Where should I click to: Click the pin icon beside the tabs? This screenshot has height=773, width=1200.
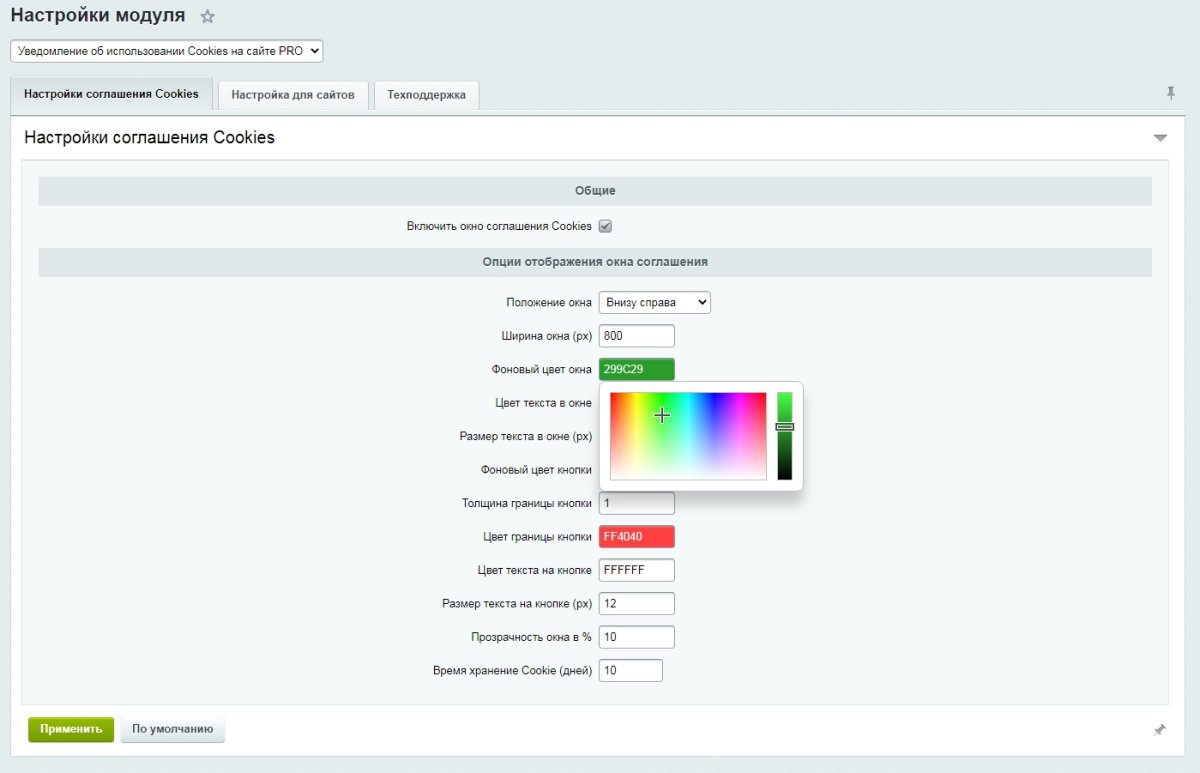(x=1170, y=93)
